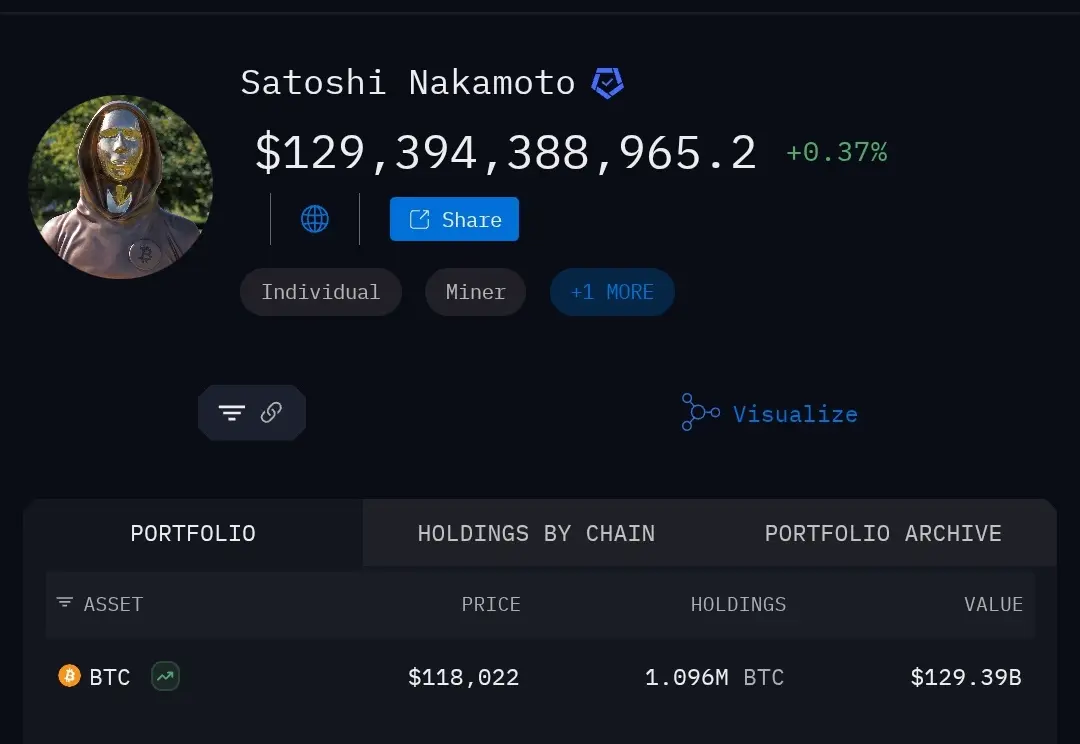The height and width of the screenshot is (744, 1080).
Task: Select the Miner tag
Action: coord(475,292)
